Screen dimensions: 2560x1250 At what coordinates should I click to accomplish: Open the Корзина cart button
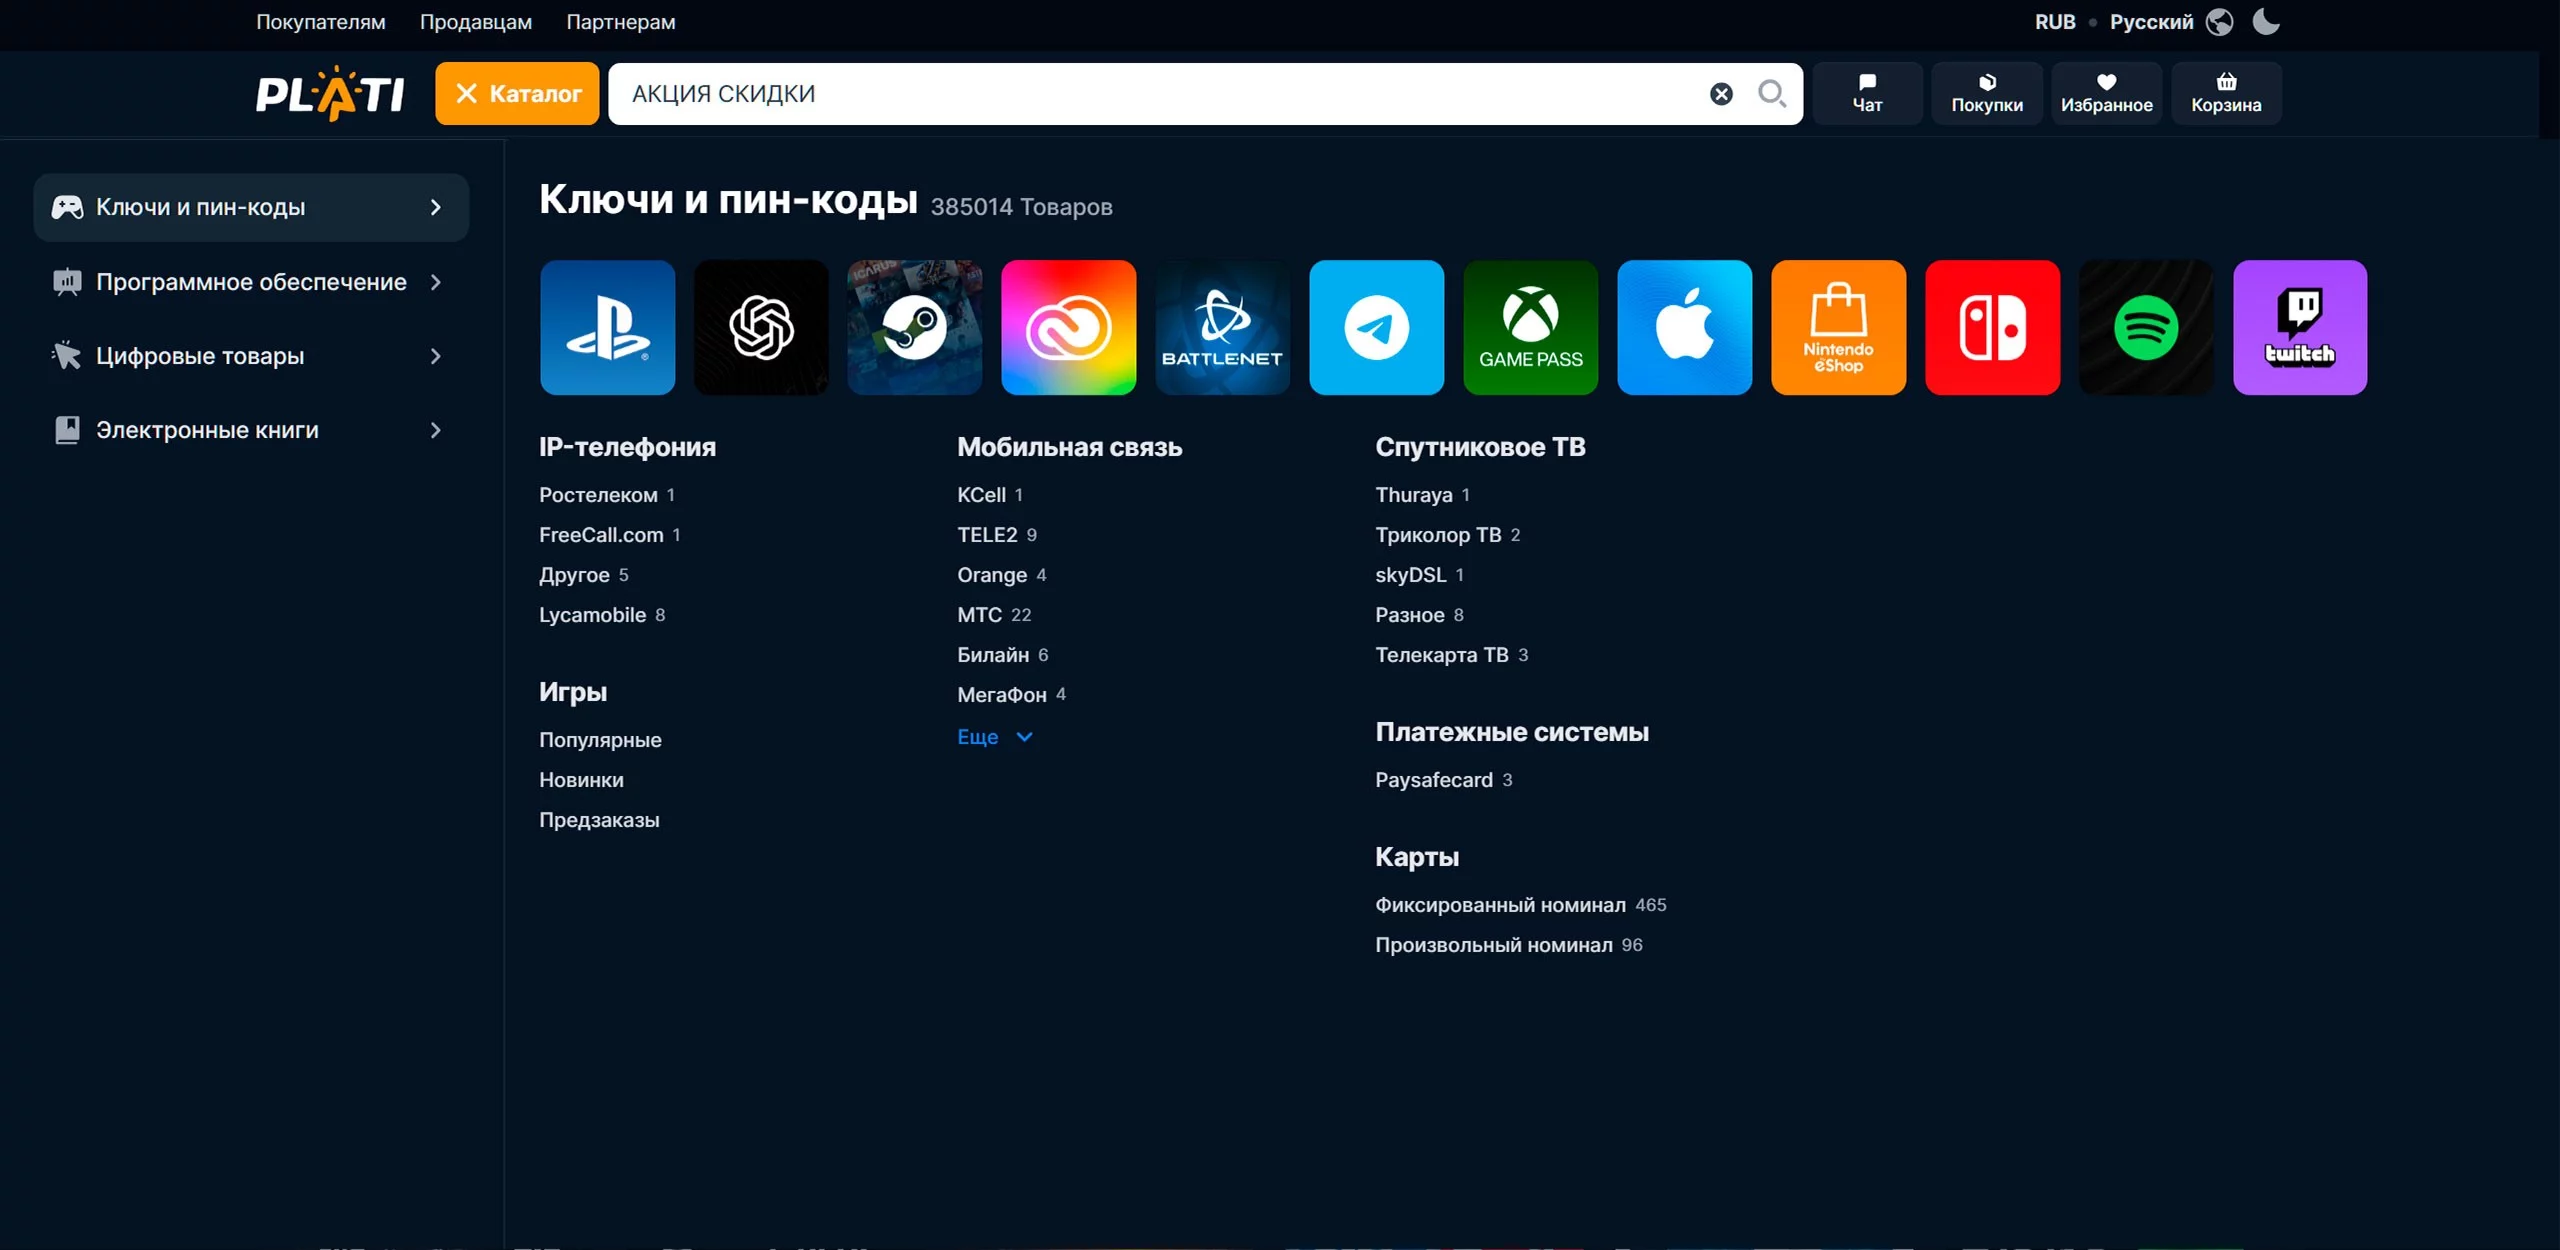click(x=2226, y=93)
